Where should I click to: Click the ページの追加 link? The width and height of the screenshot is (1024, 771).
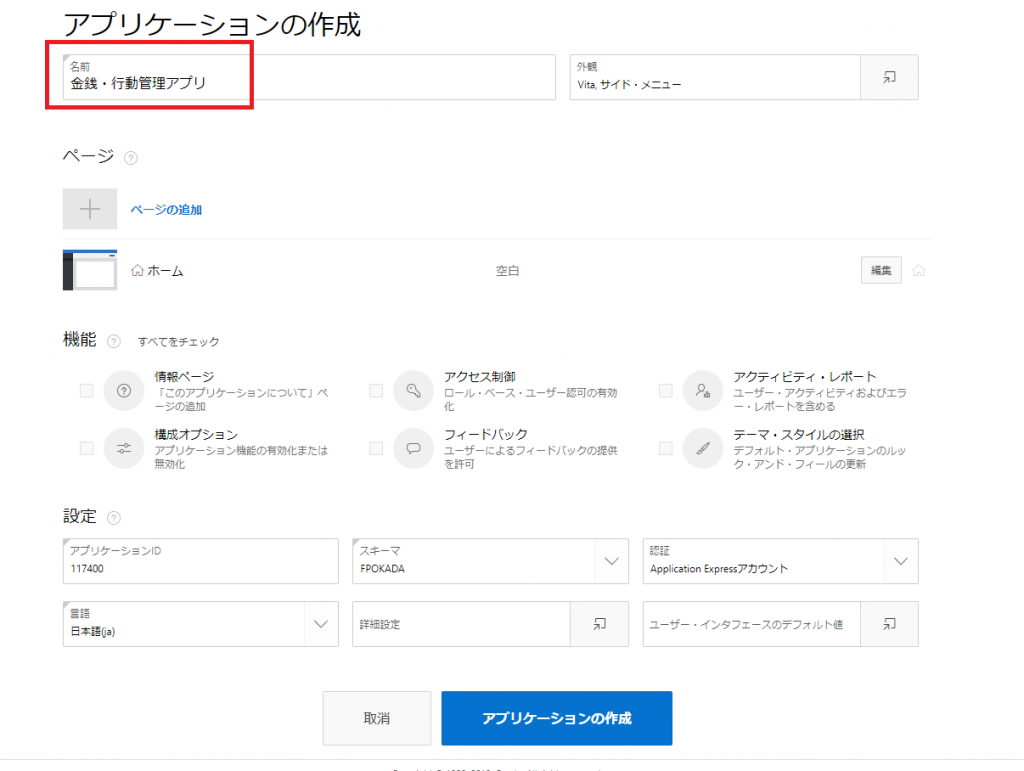[x=166, y=210]
